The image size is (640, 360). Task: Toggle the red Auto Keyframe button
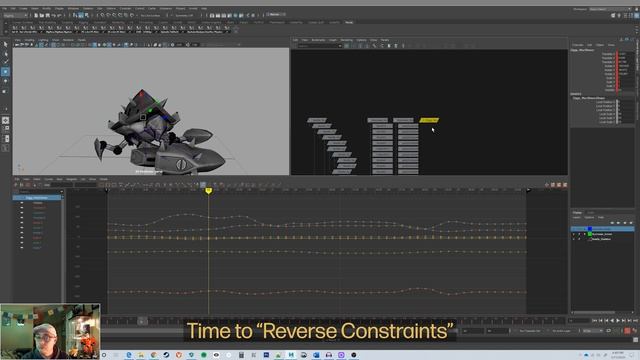[x=627, y=331]
